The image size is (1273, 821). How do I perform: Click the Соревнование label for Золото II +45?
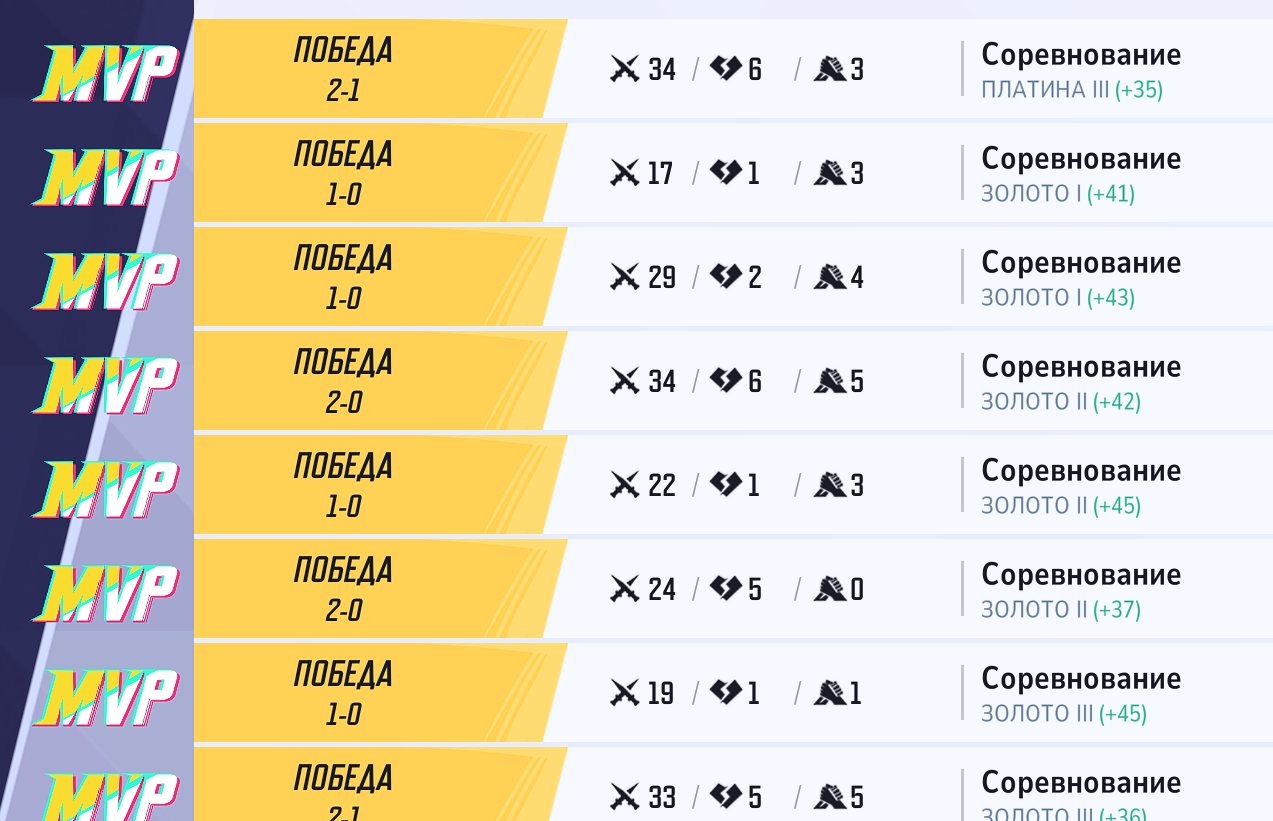(1081, 470)
